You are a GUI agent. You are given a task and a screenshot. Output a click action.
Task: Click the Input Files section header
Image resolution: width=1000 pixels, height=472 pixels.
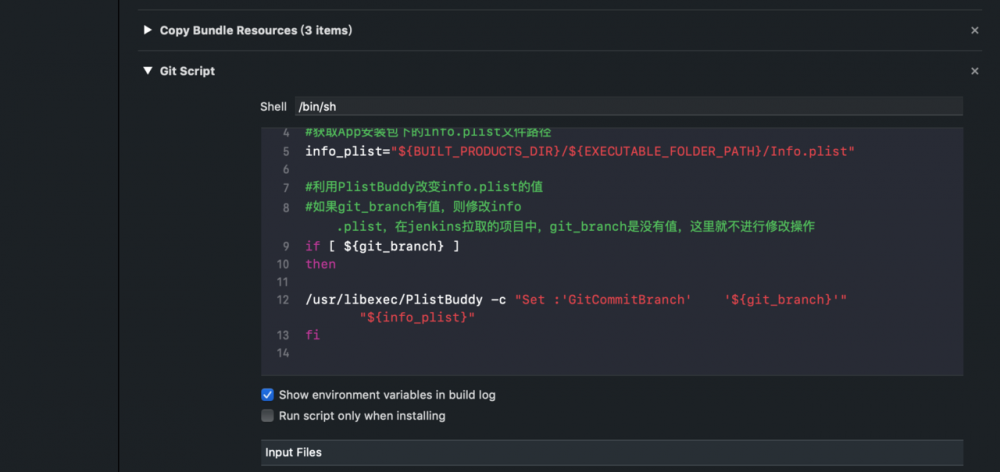(294, 453)
